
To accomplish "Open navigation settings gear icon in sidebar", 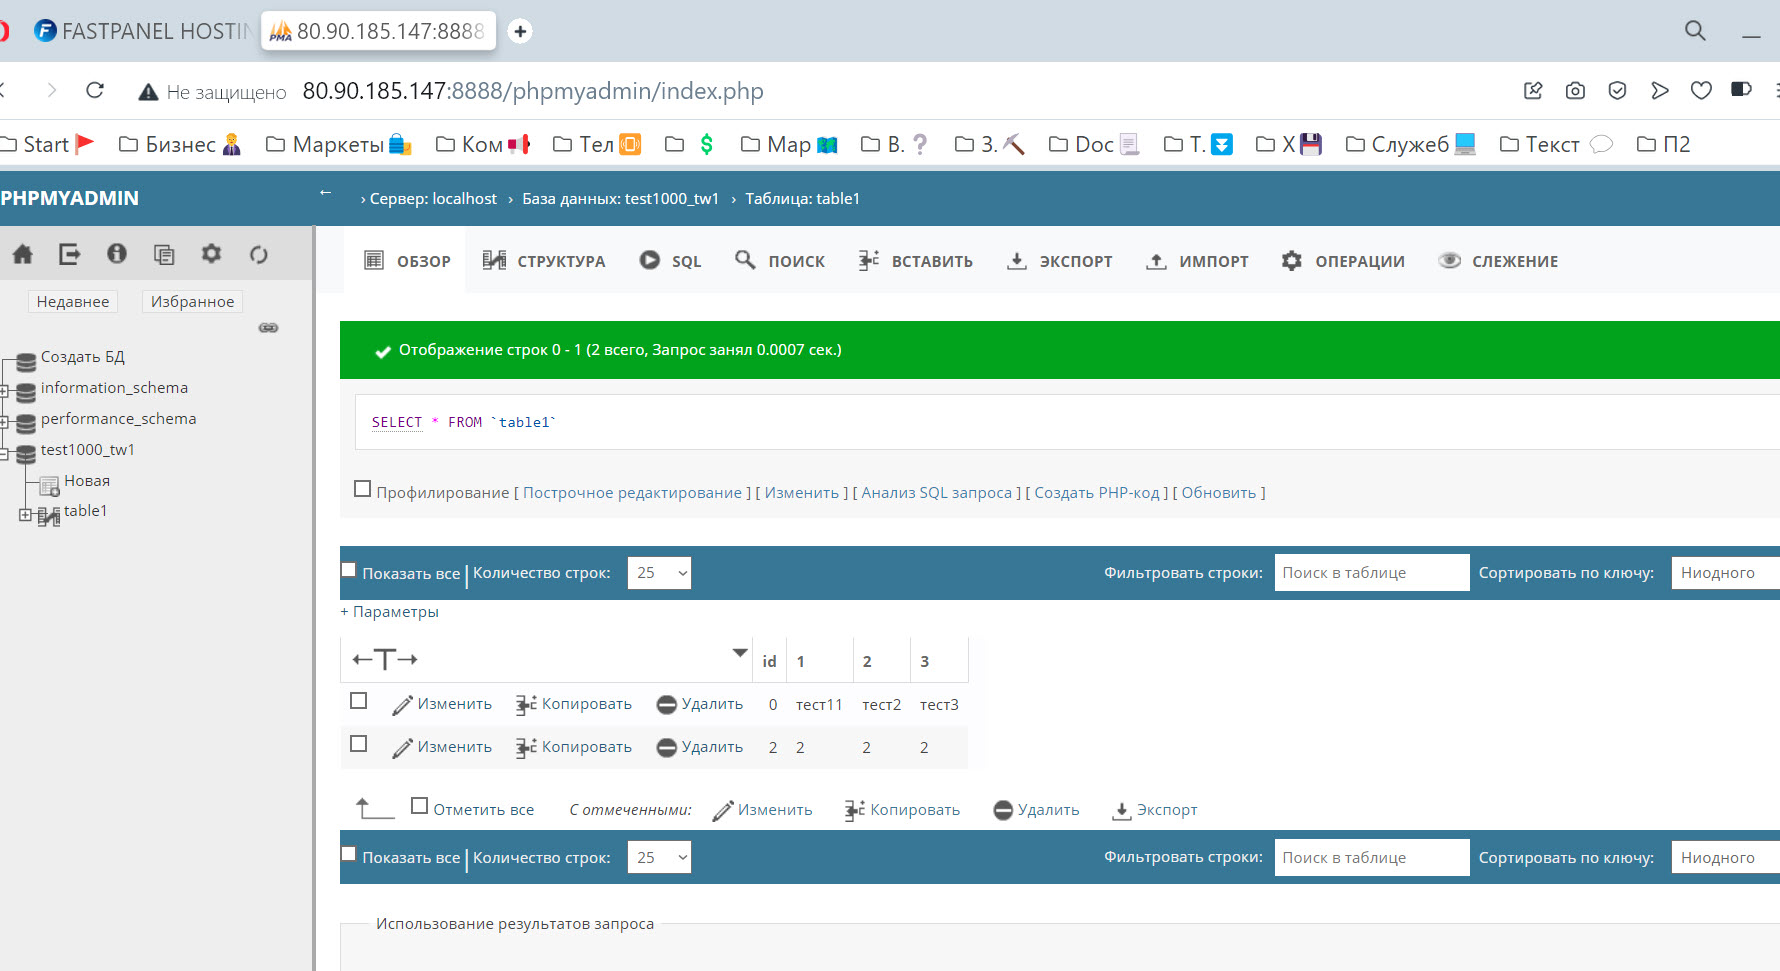I will [211, 254].
